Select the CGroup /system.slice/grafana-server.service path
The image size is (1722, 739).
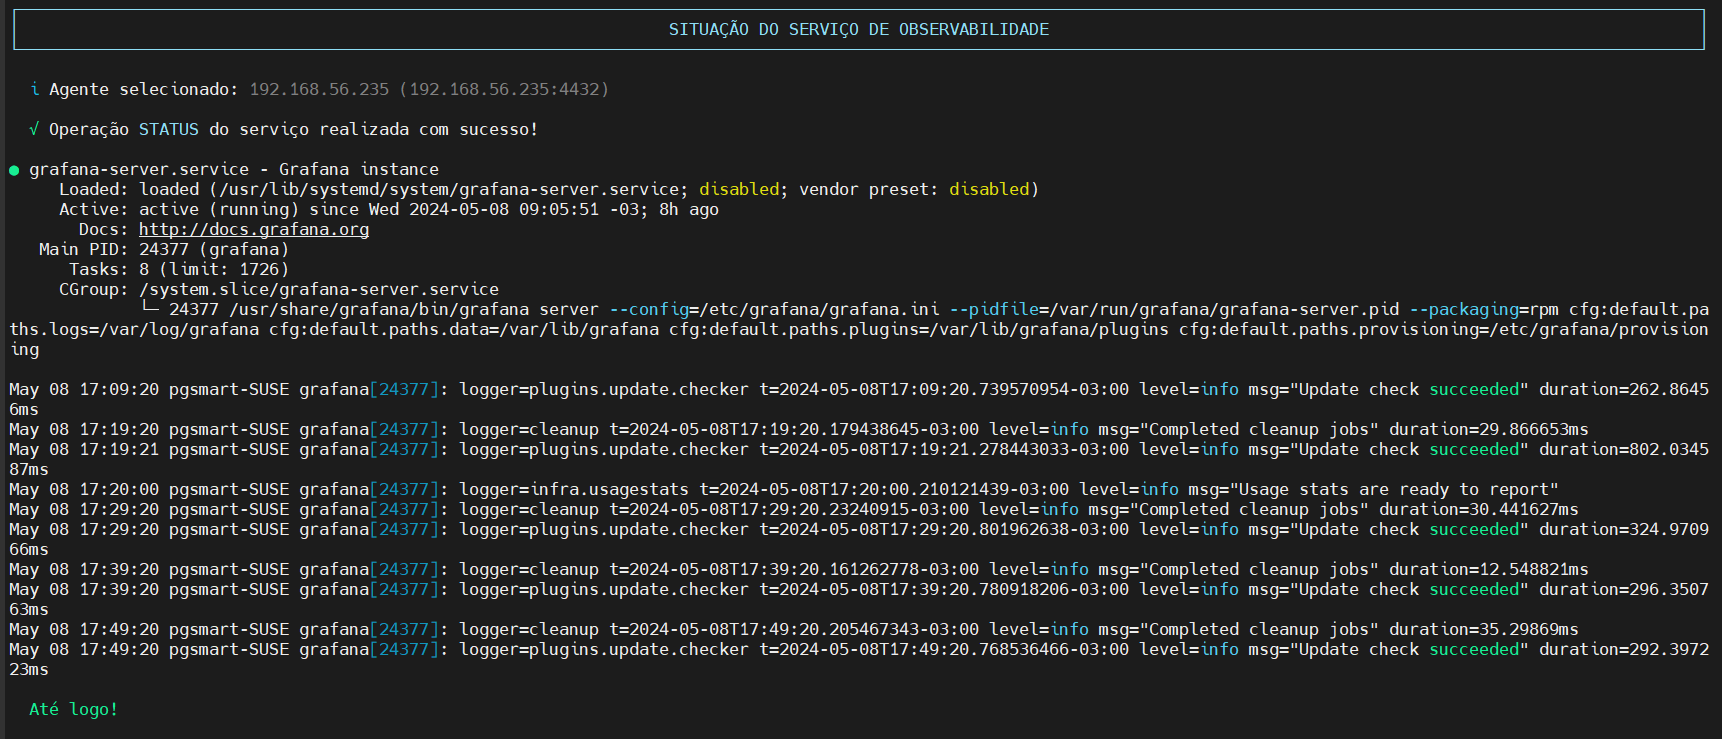[x=319, y=289]
